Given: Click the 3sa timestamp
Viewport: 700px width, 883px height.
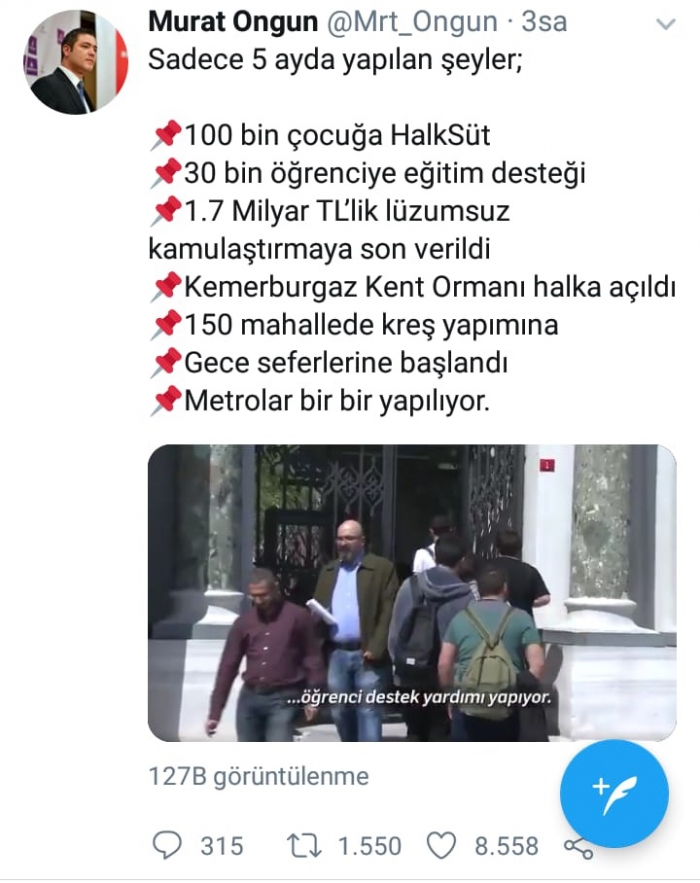Looking at the screenshot, I should tap(543, 22).
